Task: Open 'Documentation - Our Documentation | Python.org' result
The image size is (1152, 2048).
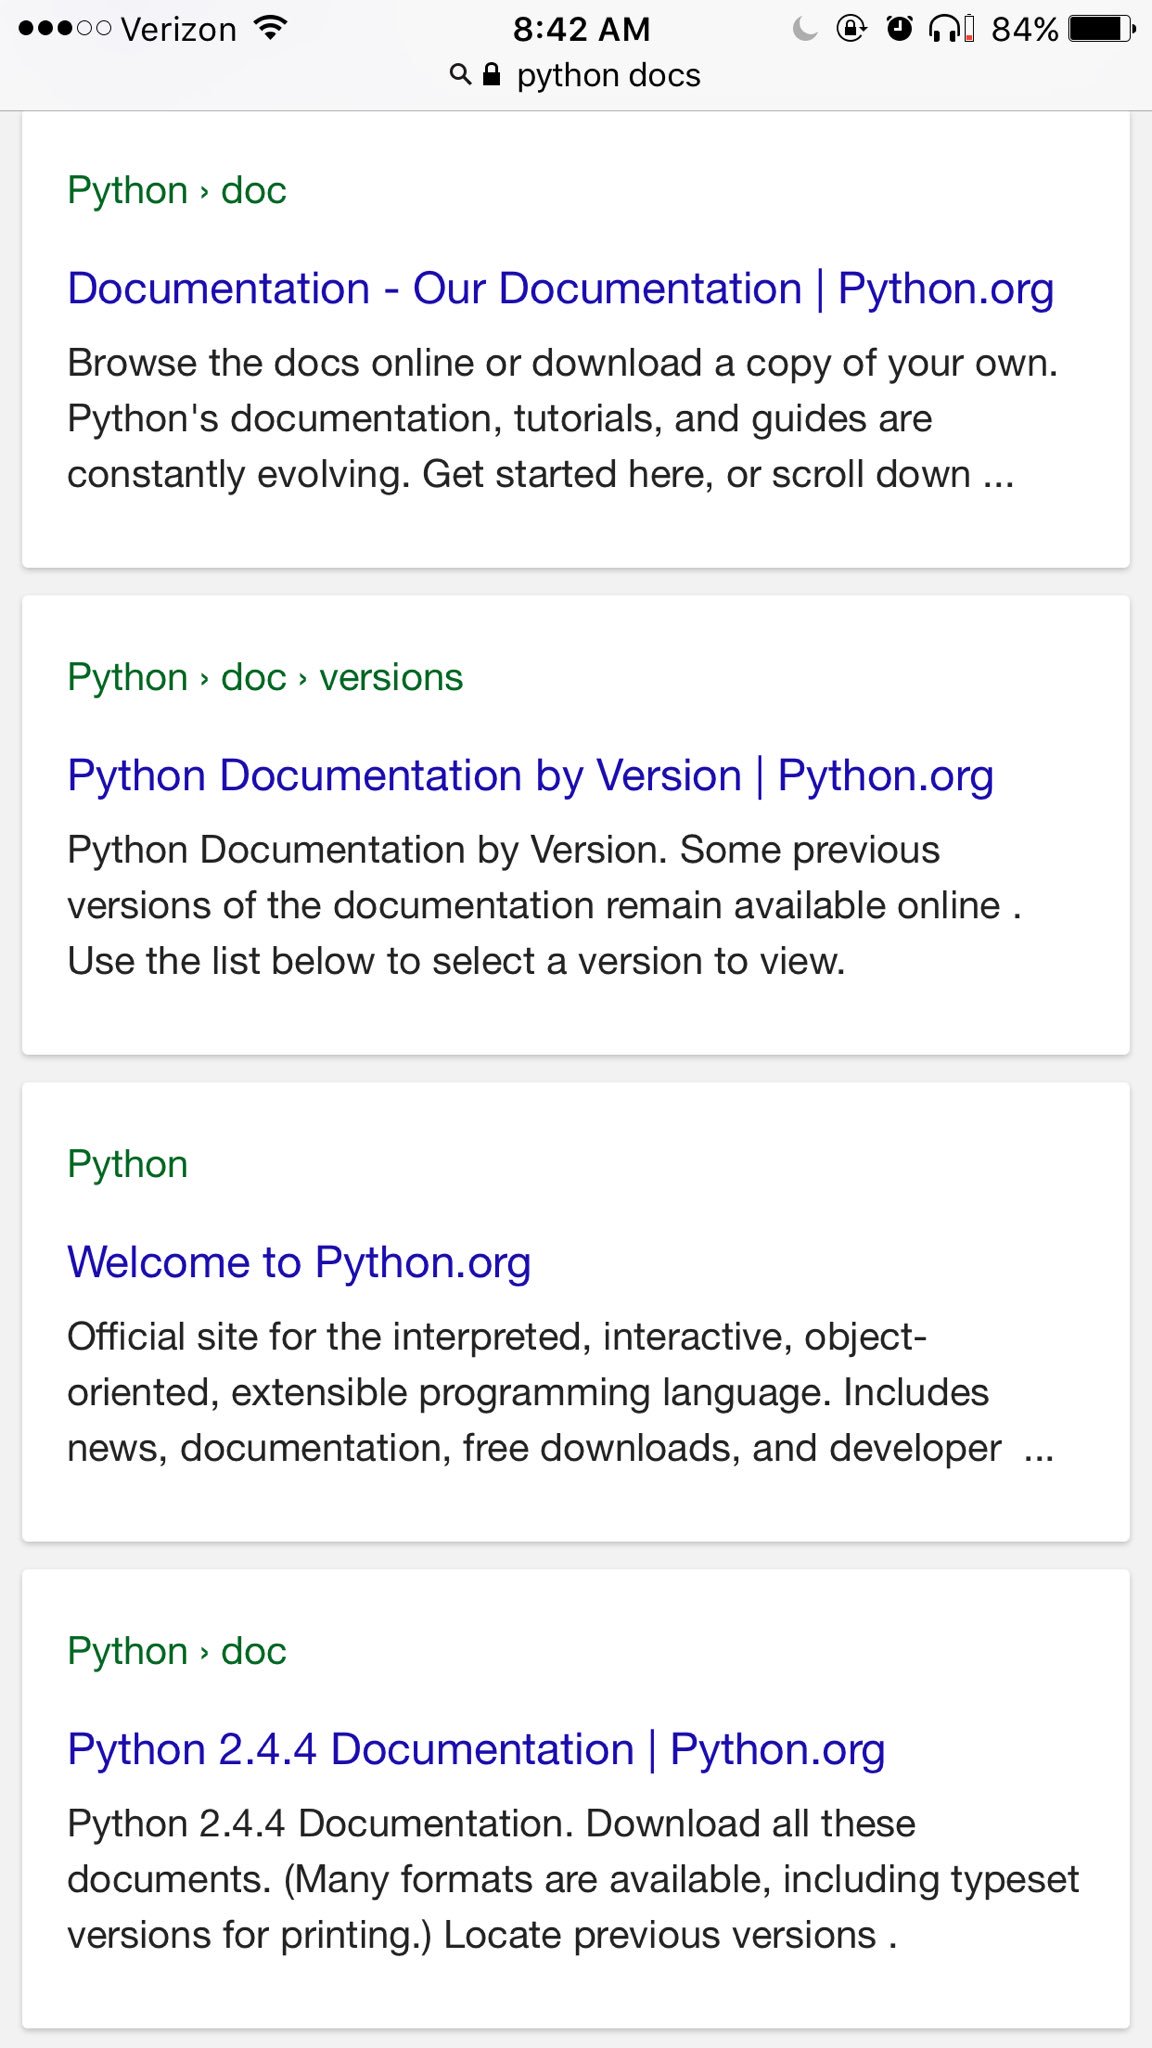Action: point(560,289)
